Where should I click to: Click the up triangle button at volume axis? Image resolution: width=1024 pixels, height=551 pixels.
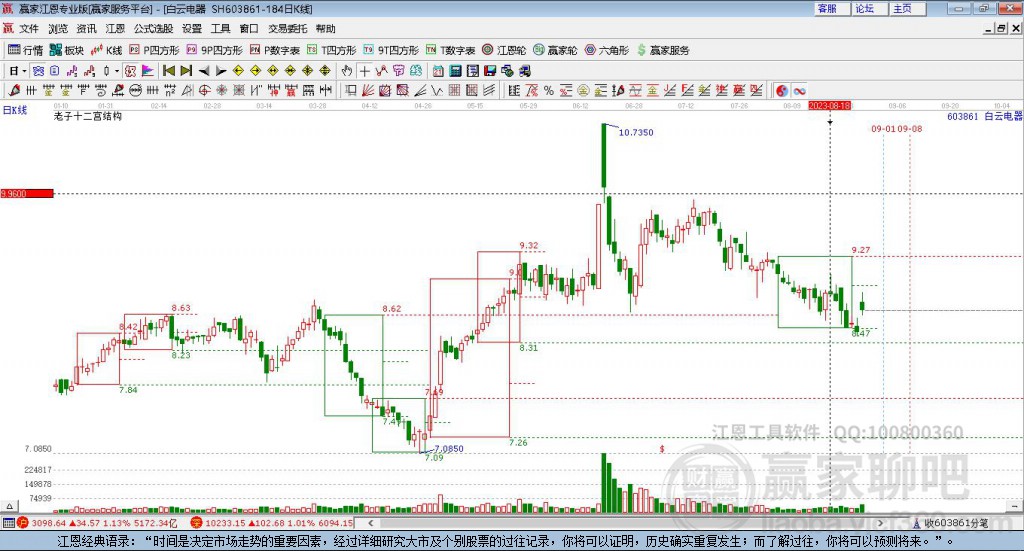point(9,506)
